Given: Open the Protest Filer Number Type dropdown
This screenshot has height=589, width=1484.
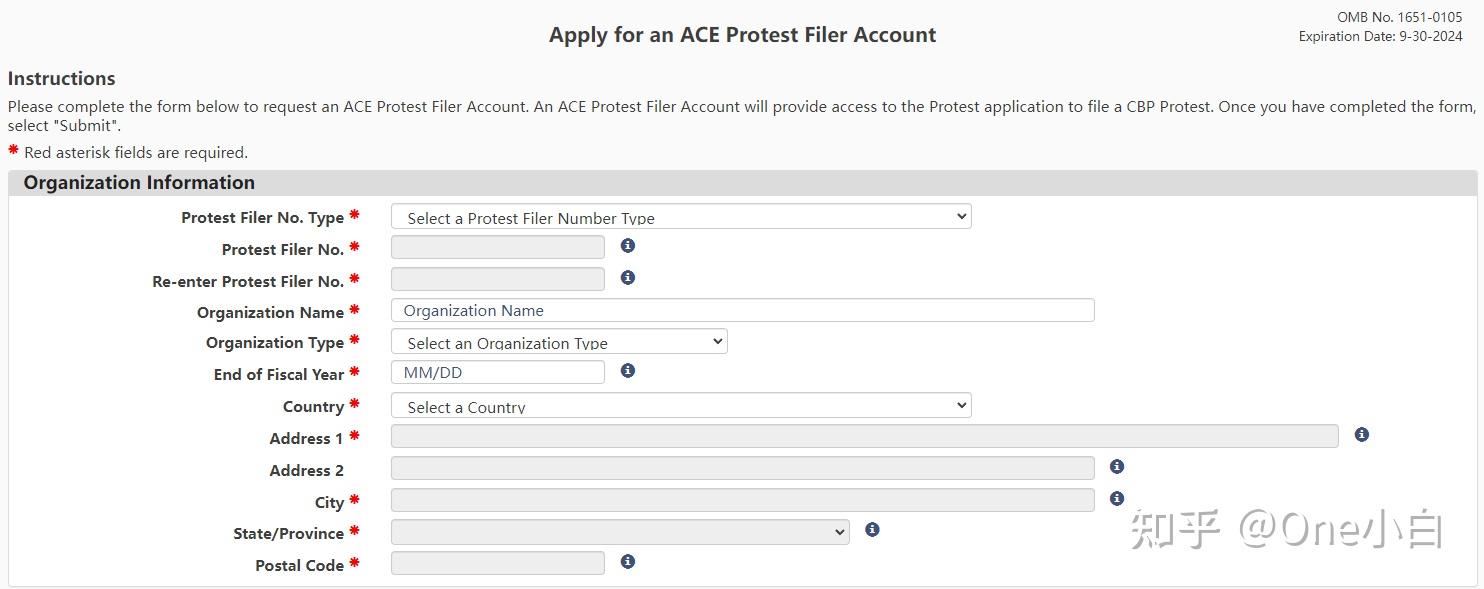Looking at the screenshot, I should [x=680, y=216].
